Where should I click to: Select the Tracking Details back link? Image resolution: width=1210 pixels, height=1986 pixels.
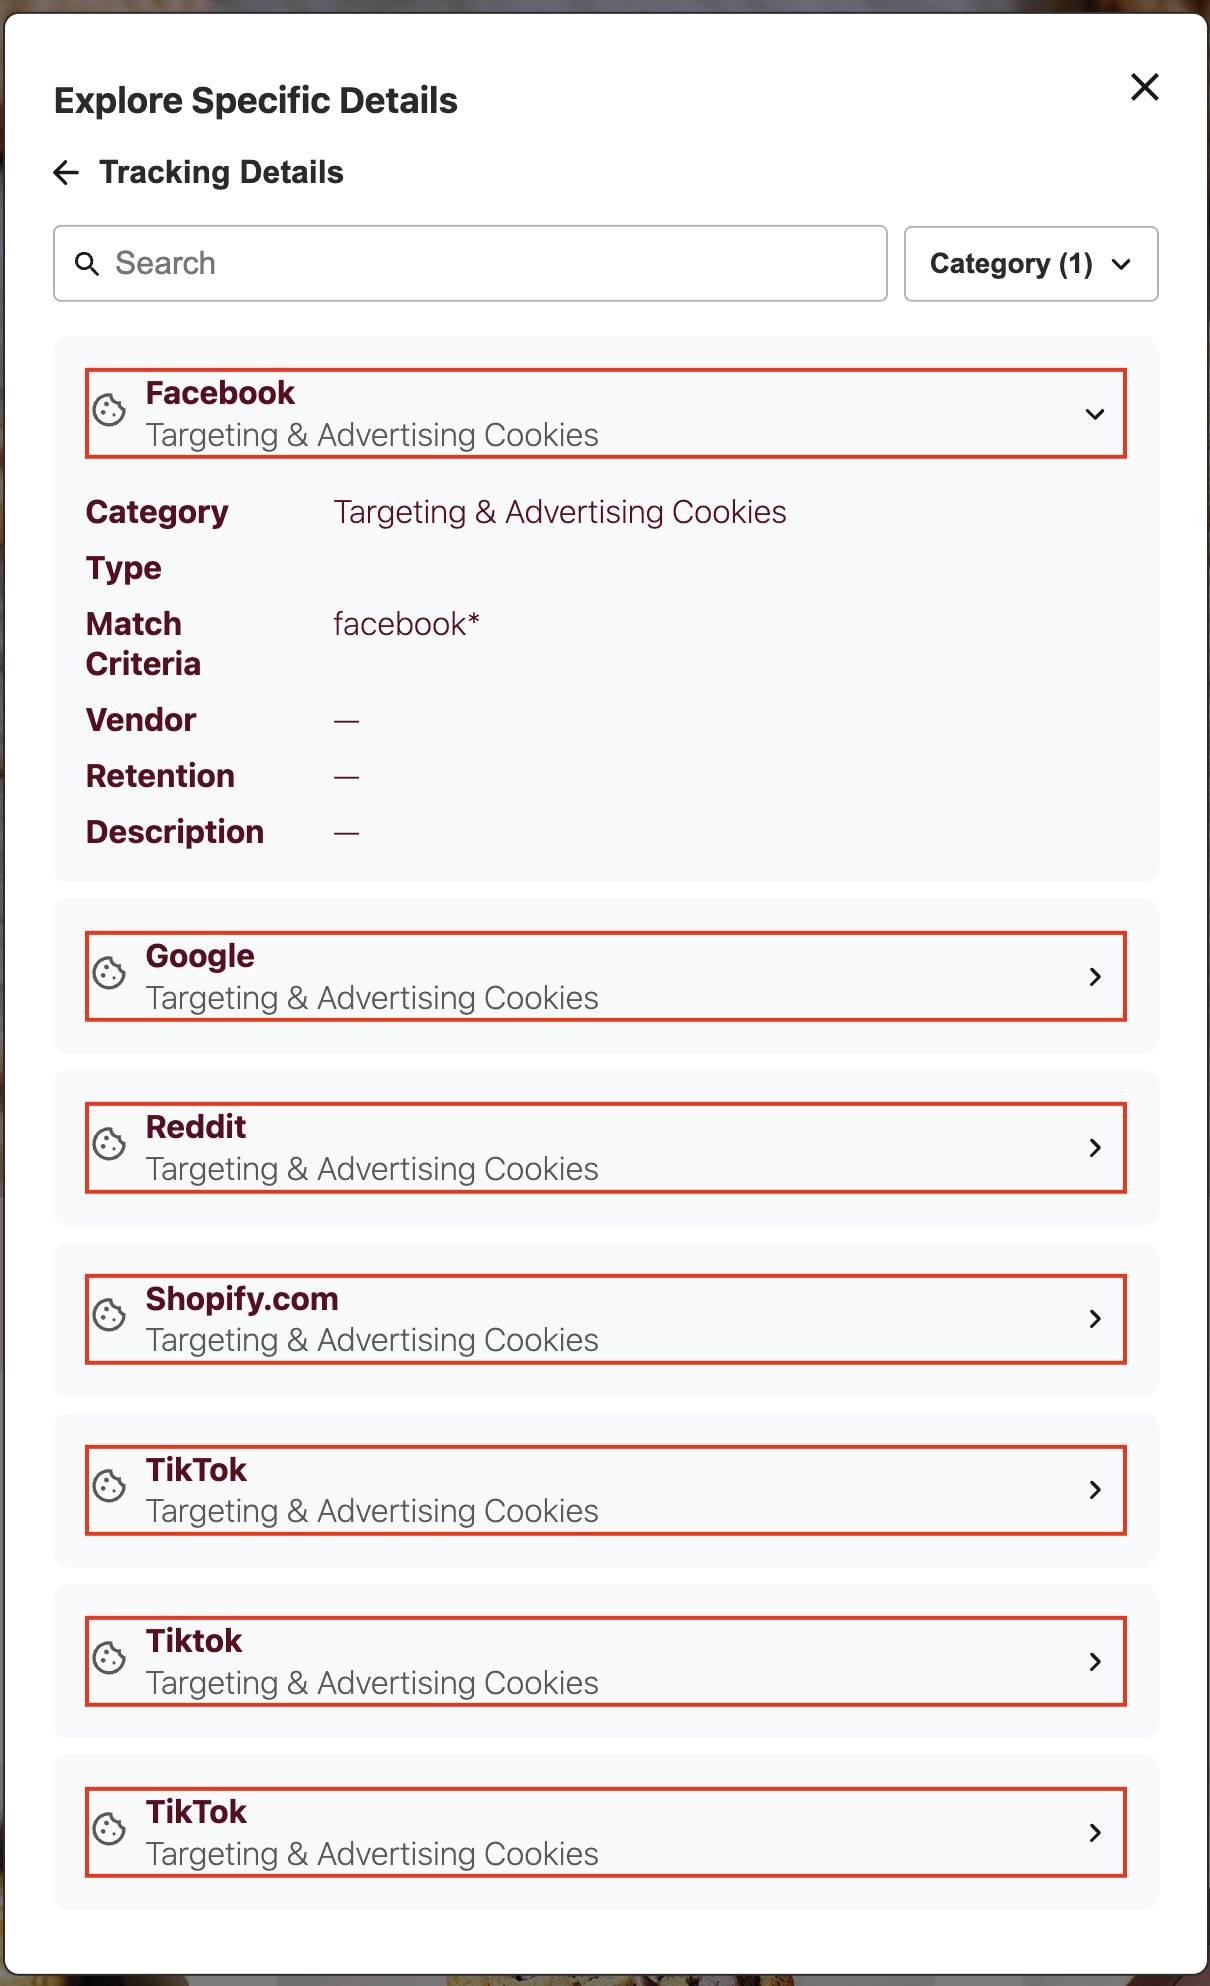pyautogui.click(x=221, y=172)
